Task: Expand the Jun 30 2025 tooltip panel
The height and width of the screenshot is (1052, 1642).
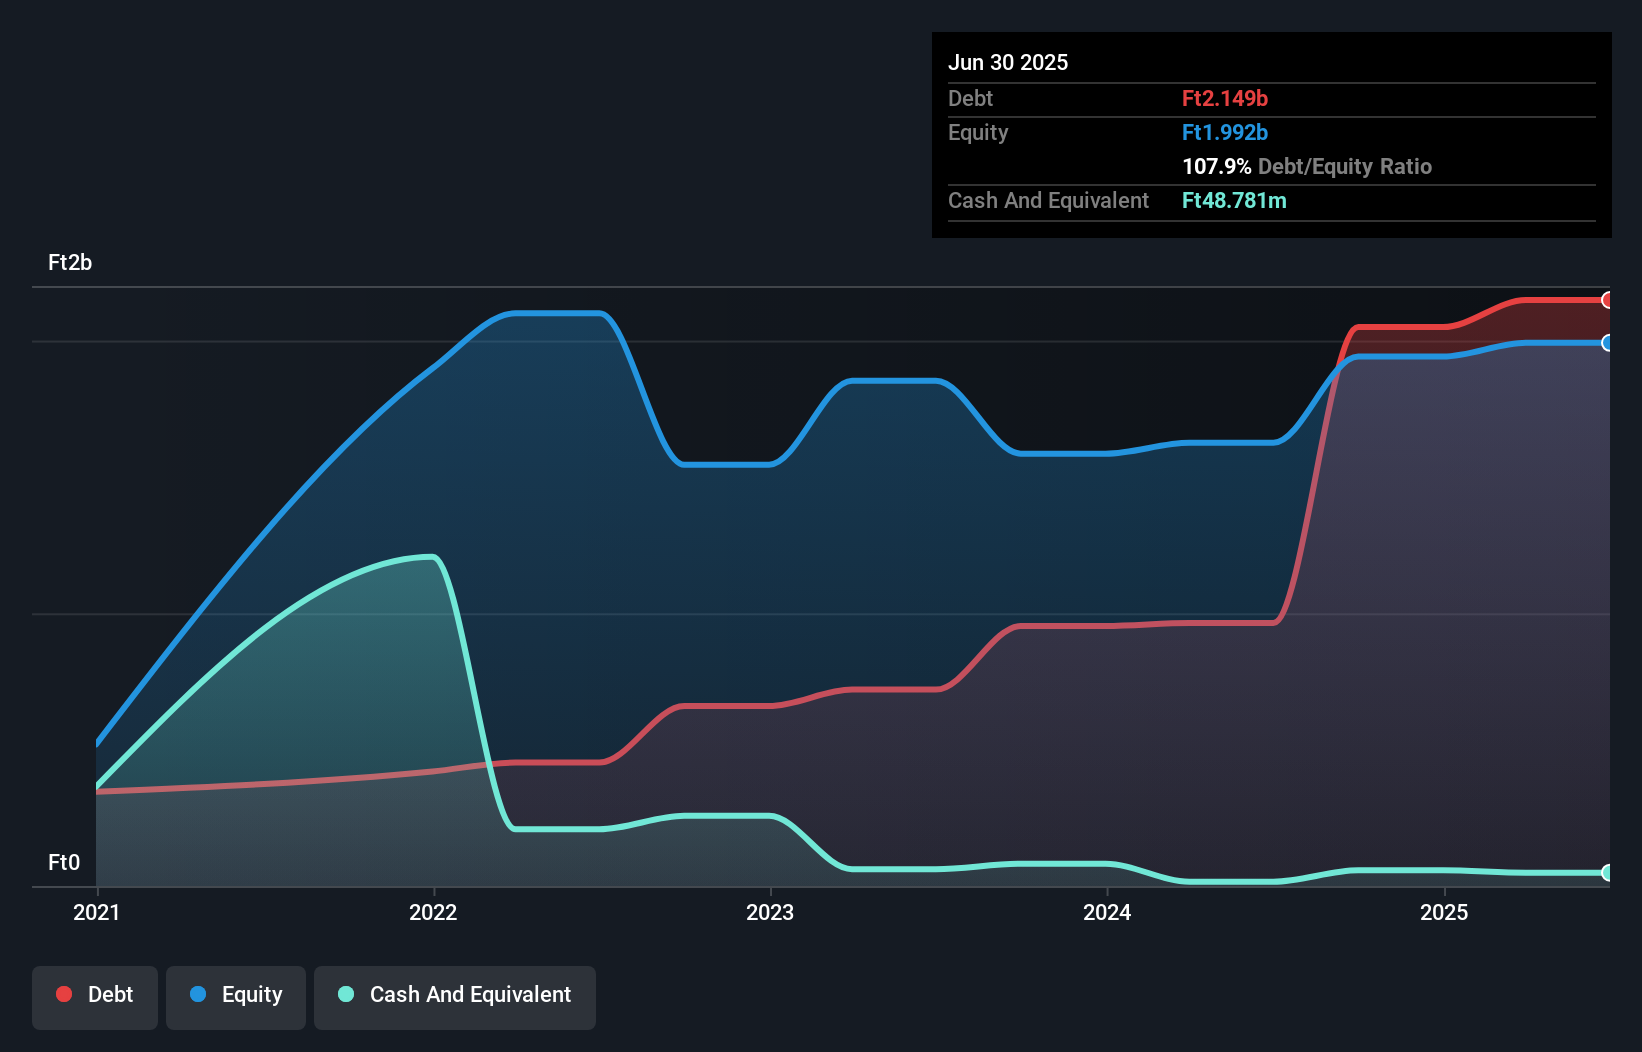Action: (1009, 62)
